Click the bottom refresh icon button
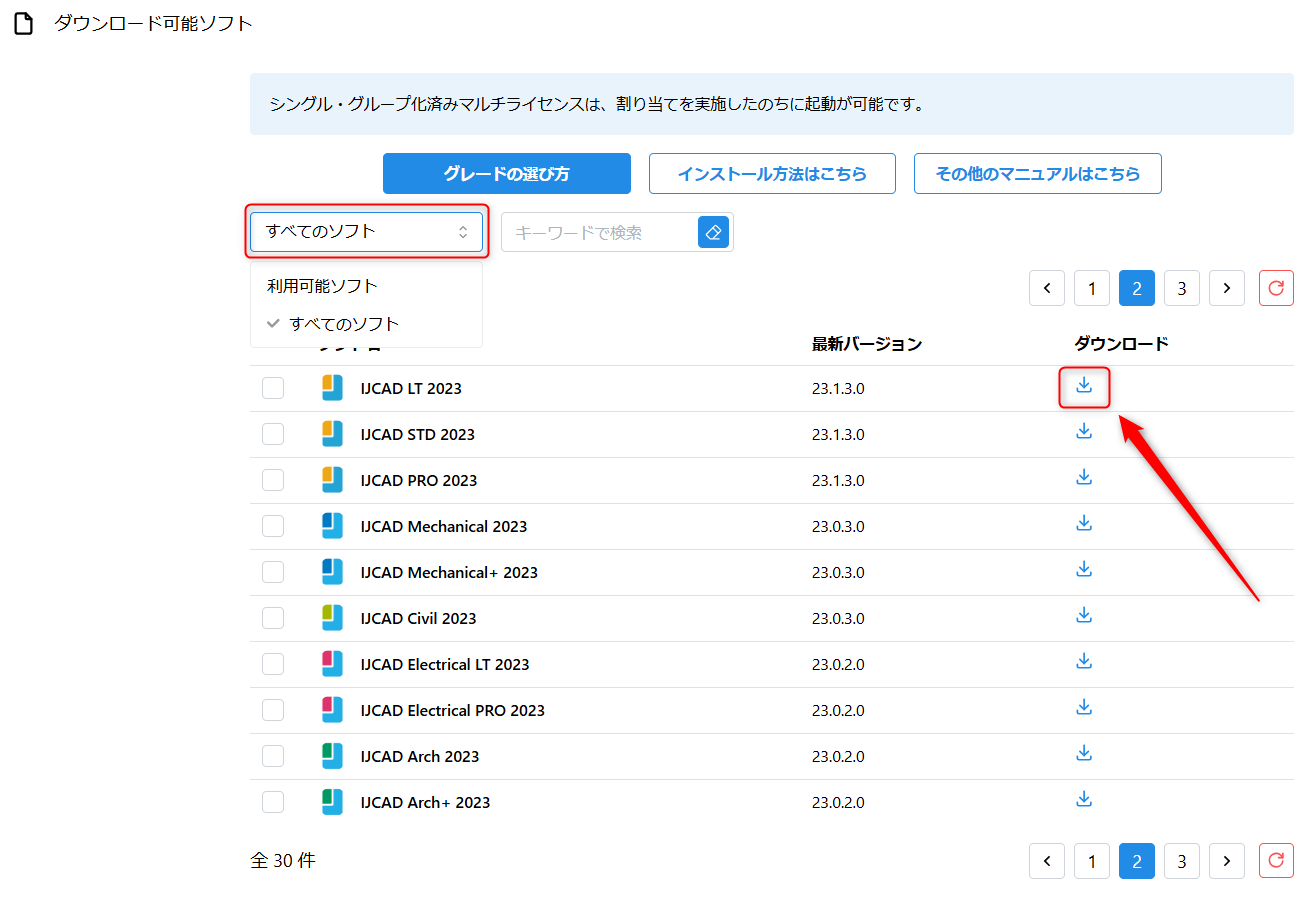 tap(1276, 860)
